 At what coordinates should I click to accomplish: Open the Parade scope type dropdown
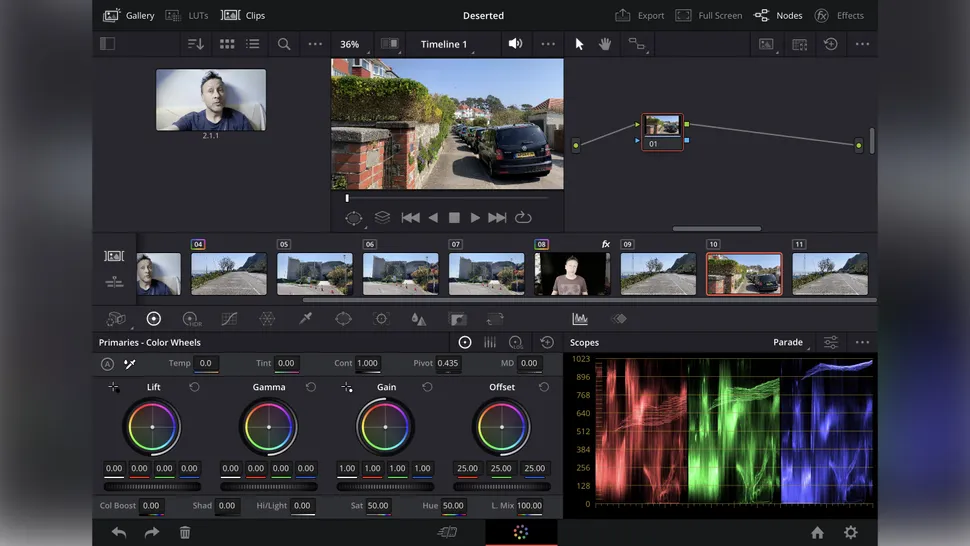(x=790, y=342)
